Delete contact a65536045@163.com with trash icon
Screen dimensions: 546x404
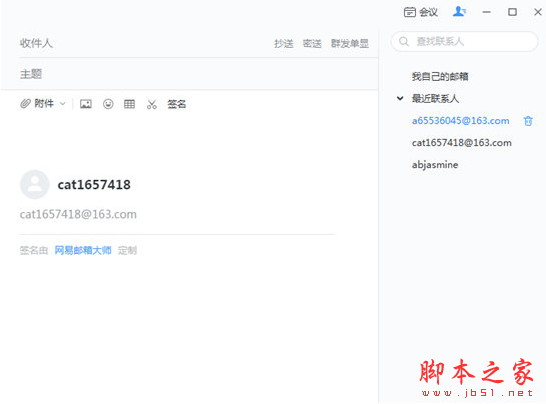pos(528,121)
